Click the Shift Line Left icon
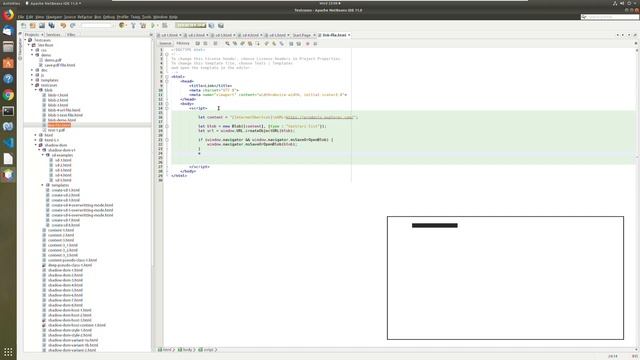This screenshot has height=360, width=640. [291, 43]
